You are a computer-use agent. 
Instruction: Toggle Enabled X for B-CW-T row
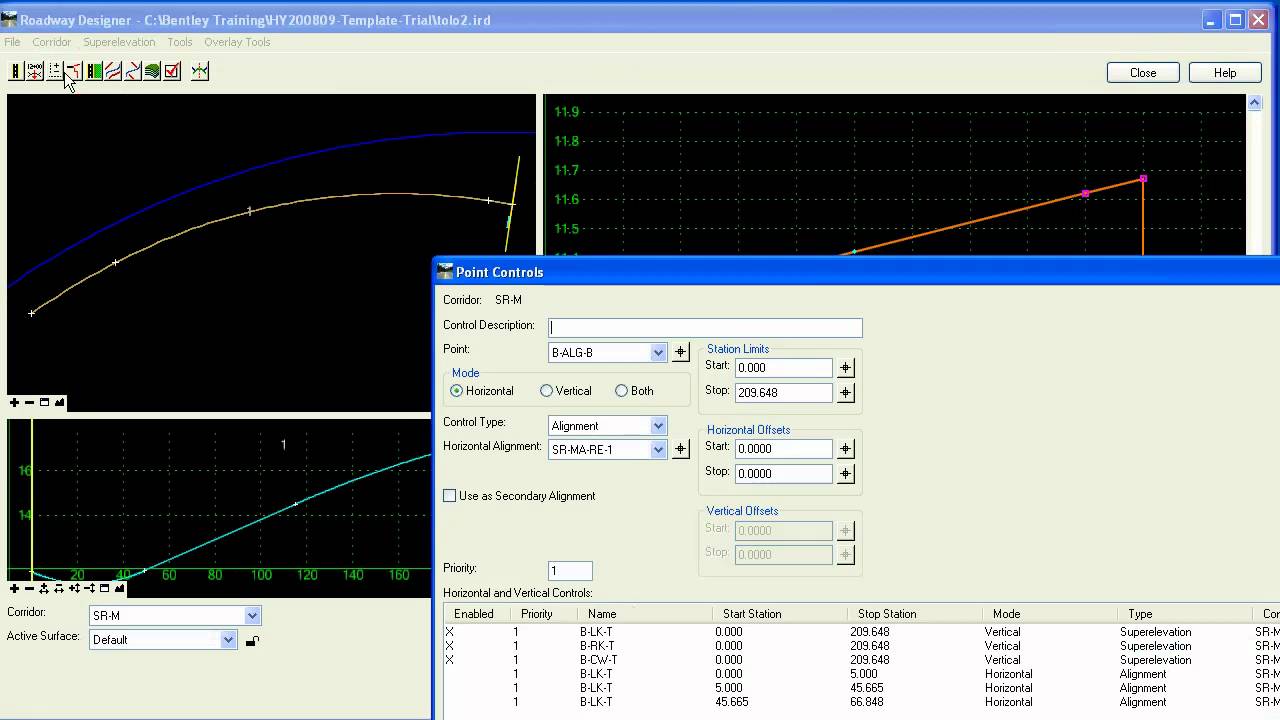[x=450, y=660]
